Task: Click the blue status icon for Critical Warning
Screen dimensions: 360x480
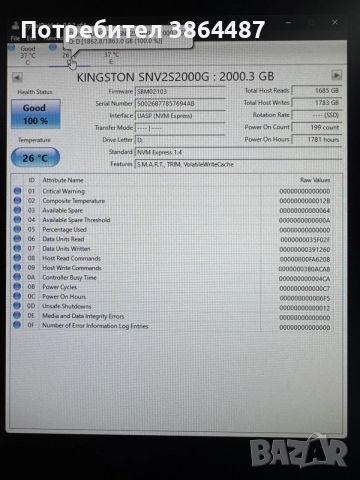Action: (x=17, y=191)
